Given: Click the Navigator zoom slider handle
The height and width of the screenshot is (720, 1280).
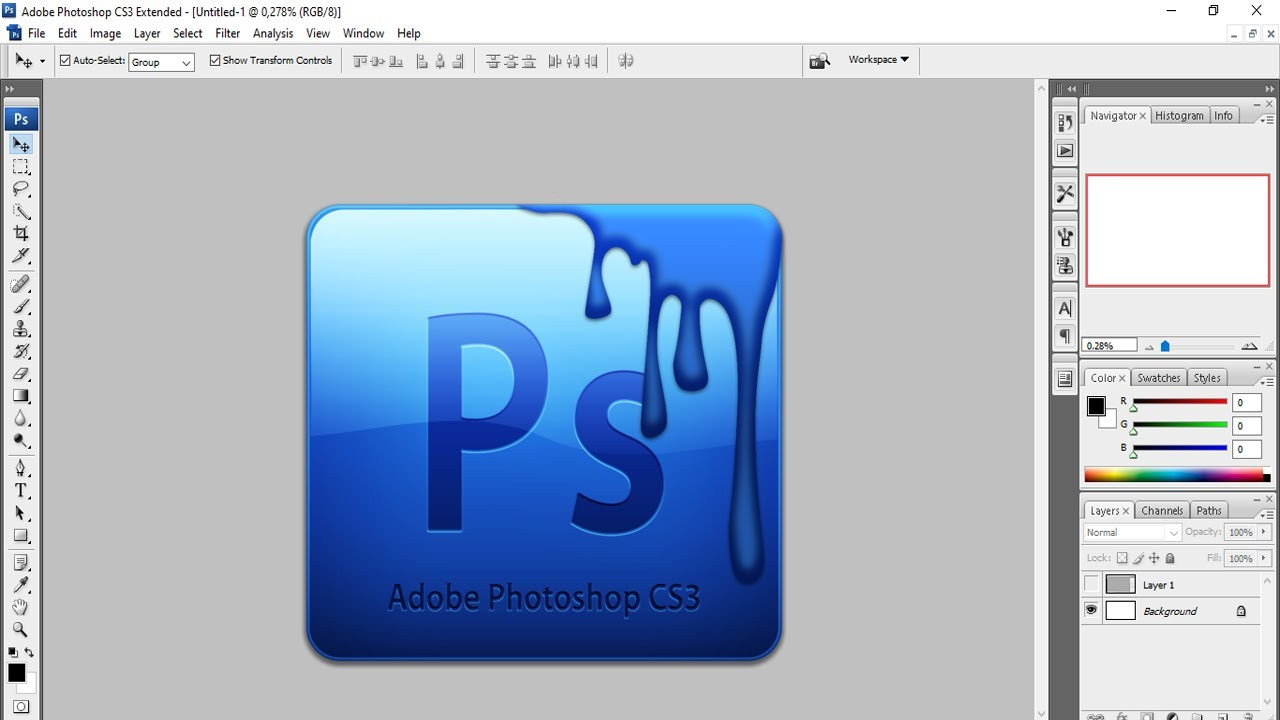Looking at the screenshot, I should [1165, 346].
